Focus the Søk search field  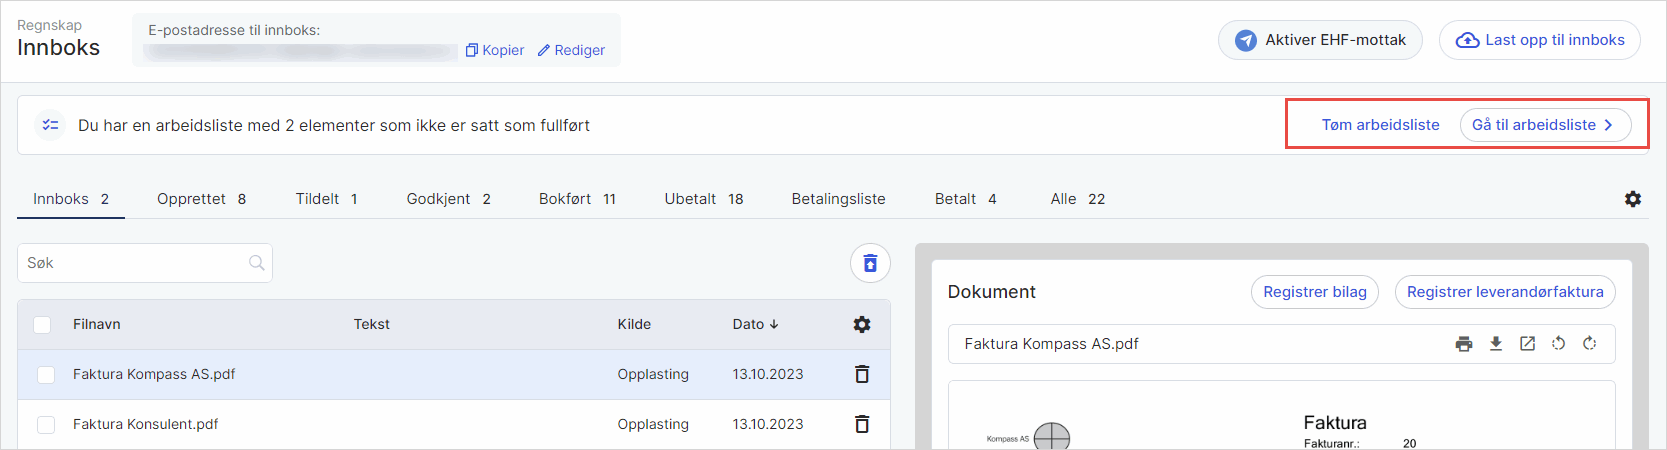(135, 263)
